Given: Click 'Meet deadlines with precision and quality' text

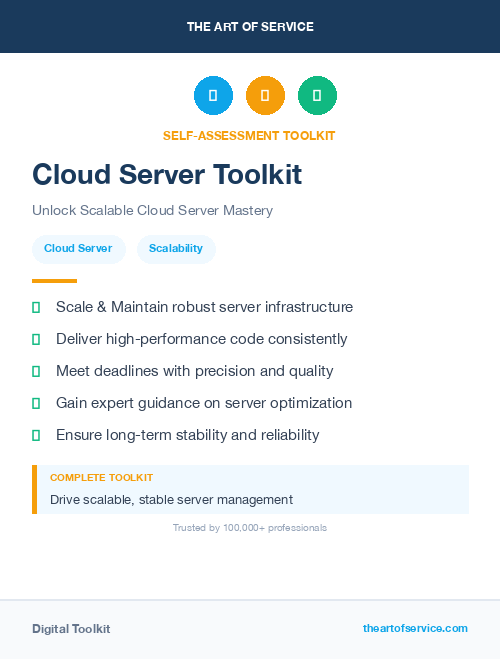Looking at the screenshot, I should (x=195, y=371).
